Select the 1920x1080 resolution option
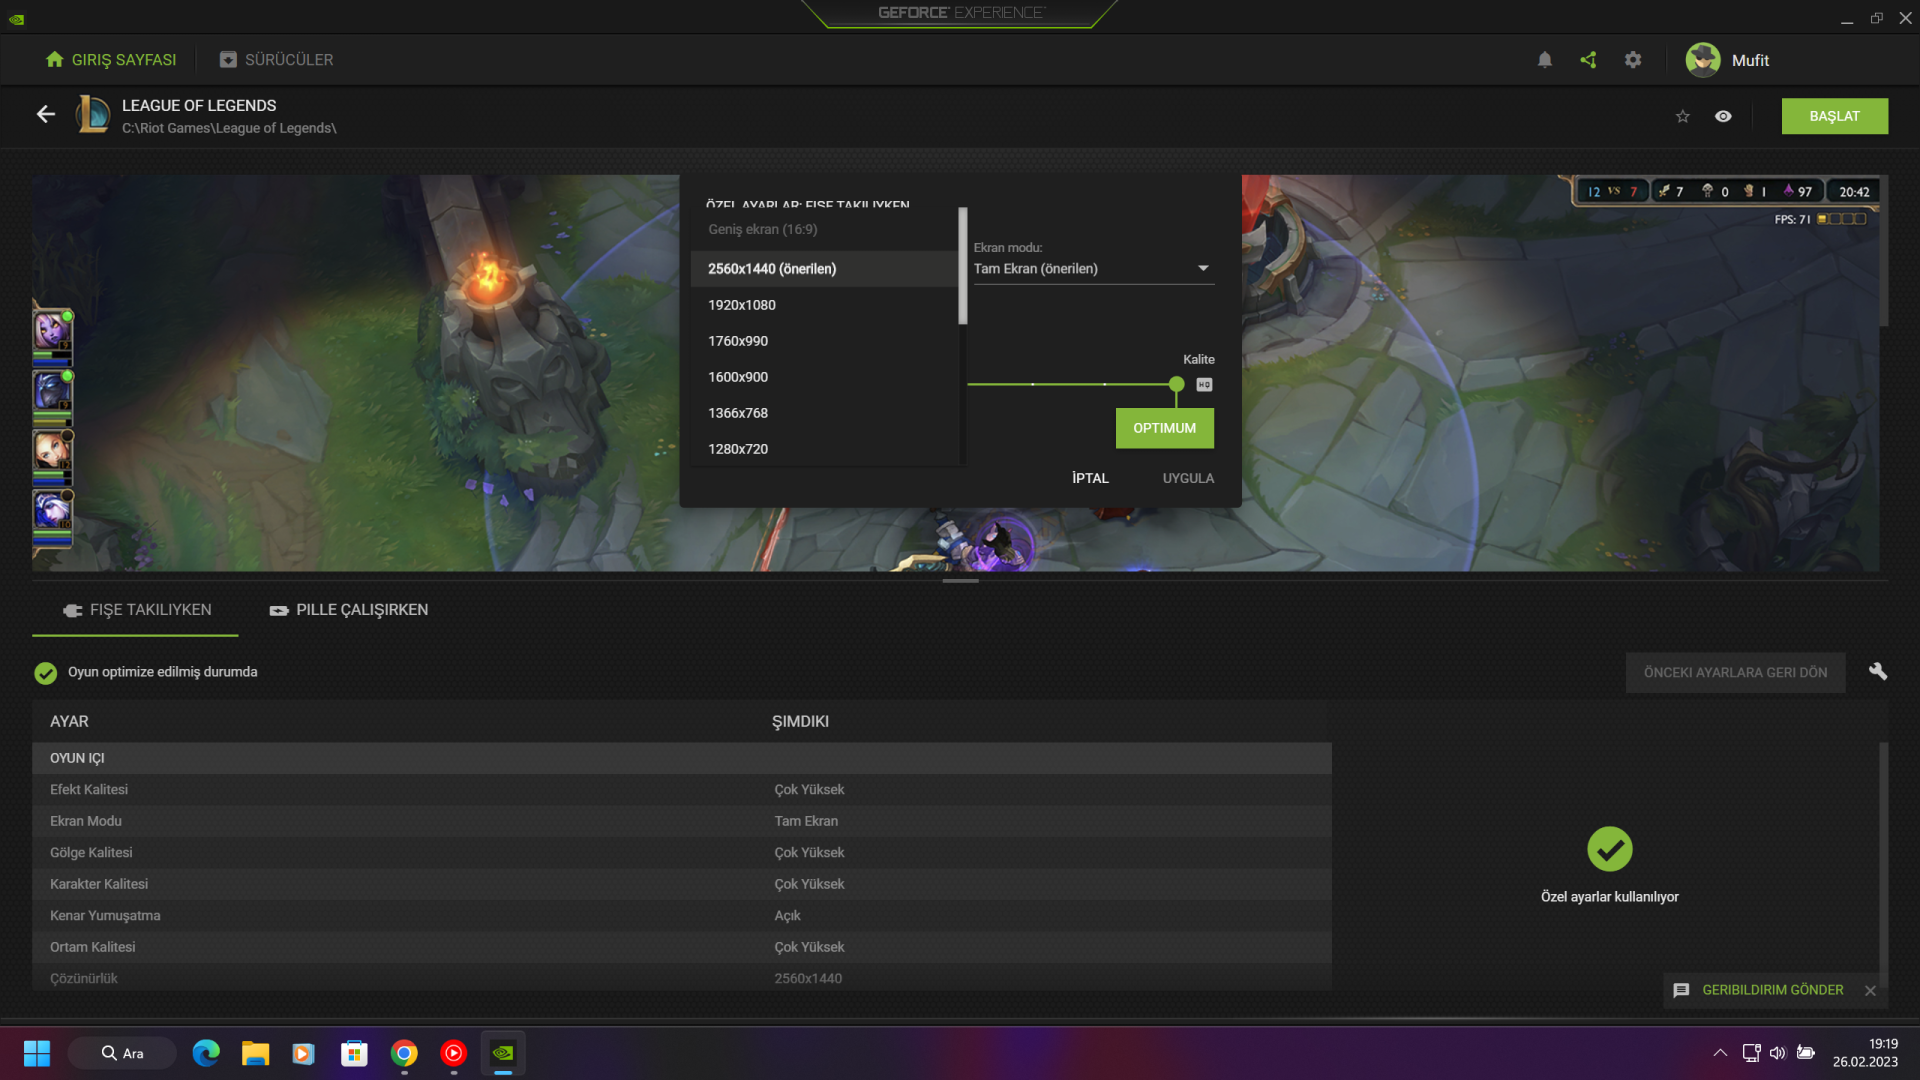Viewport: 1920px width, 1080px height. [742, 305]
